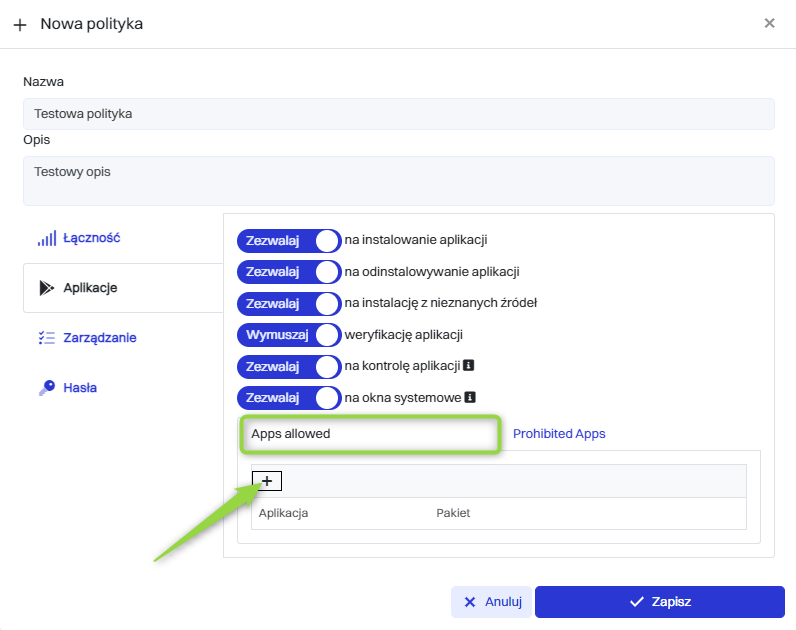Toggle 'na odinstalowywanie aplikacji' switch

289,272
